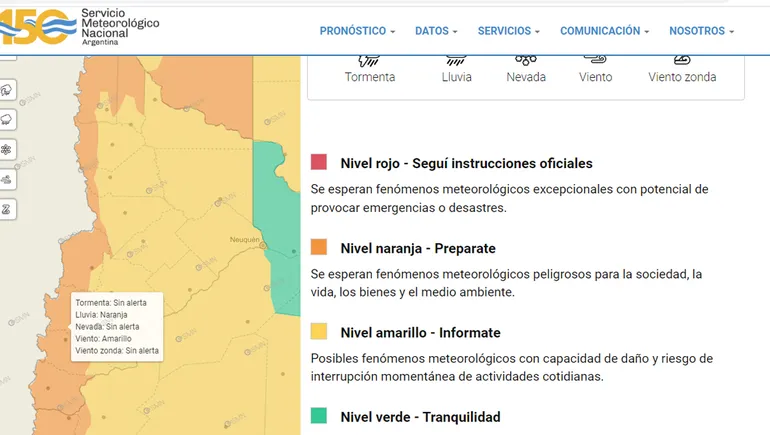Toggle rain cloud layer in map sidebar
The height and width of the screenshot is (435, 770).
pos(7,119)
